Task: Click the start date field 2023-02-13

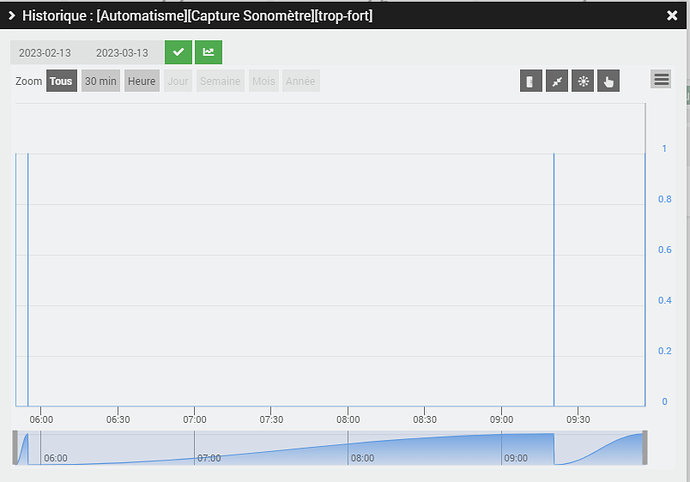Action: pyautogui.click(x=45, y=53)
